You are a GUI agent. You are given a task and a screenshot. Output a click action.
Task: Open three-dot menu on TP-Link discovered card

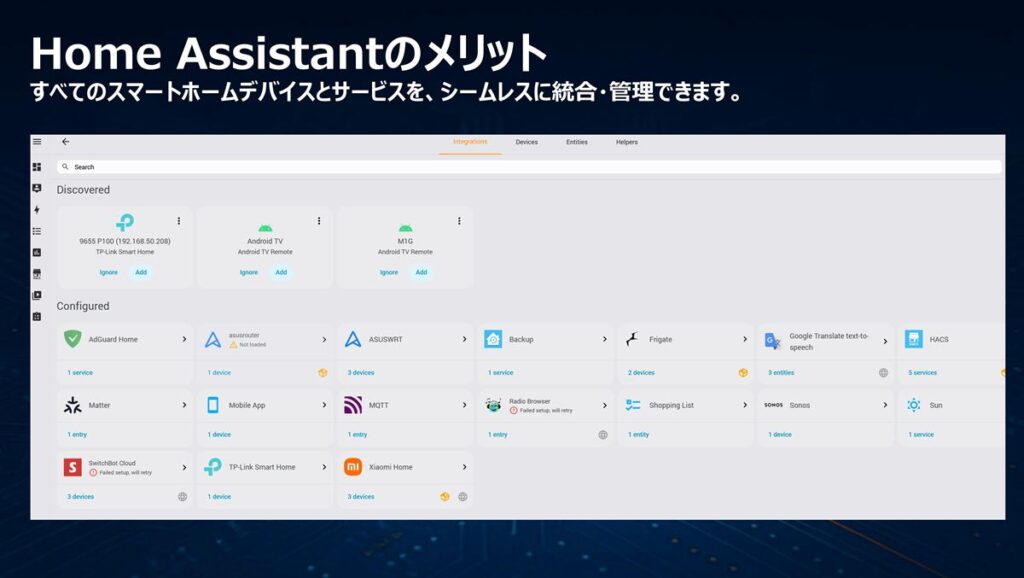tap(179, 221)
